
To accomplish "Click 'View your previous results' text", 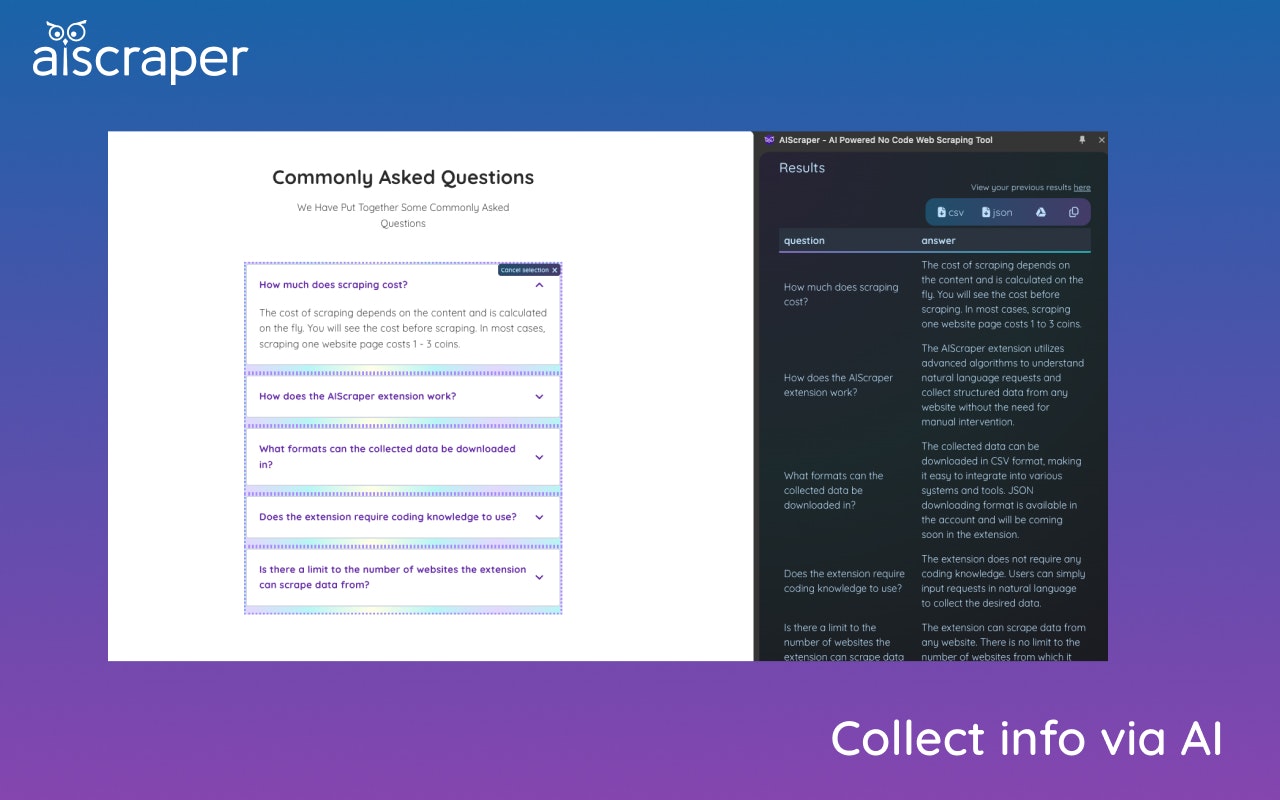I will point(1021,187).
